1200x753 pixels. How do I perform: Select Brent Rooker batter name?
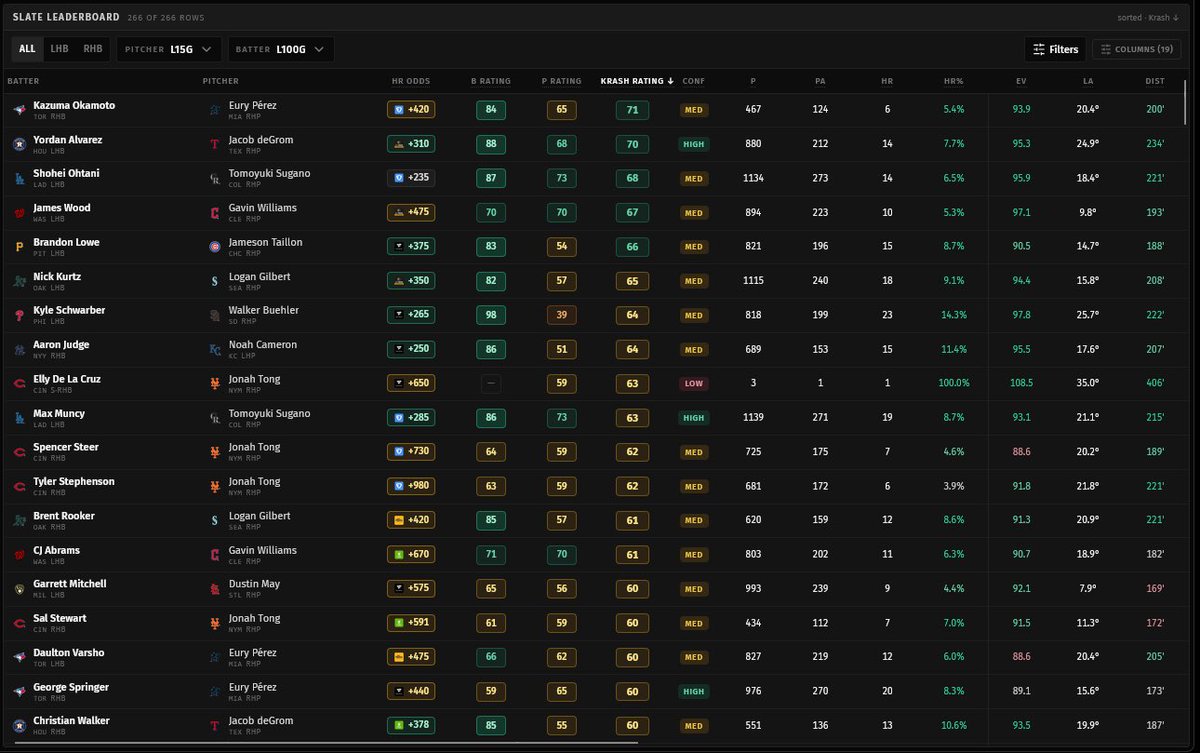tap(64, 516)
